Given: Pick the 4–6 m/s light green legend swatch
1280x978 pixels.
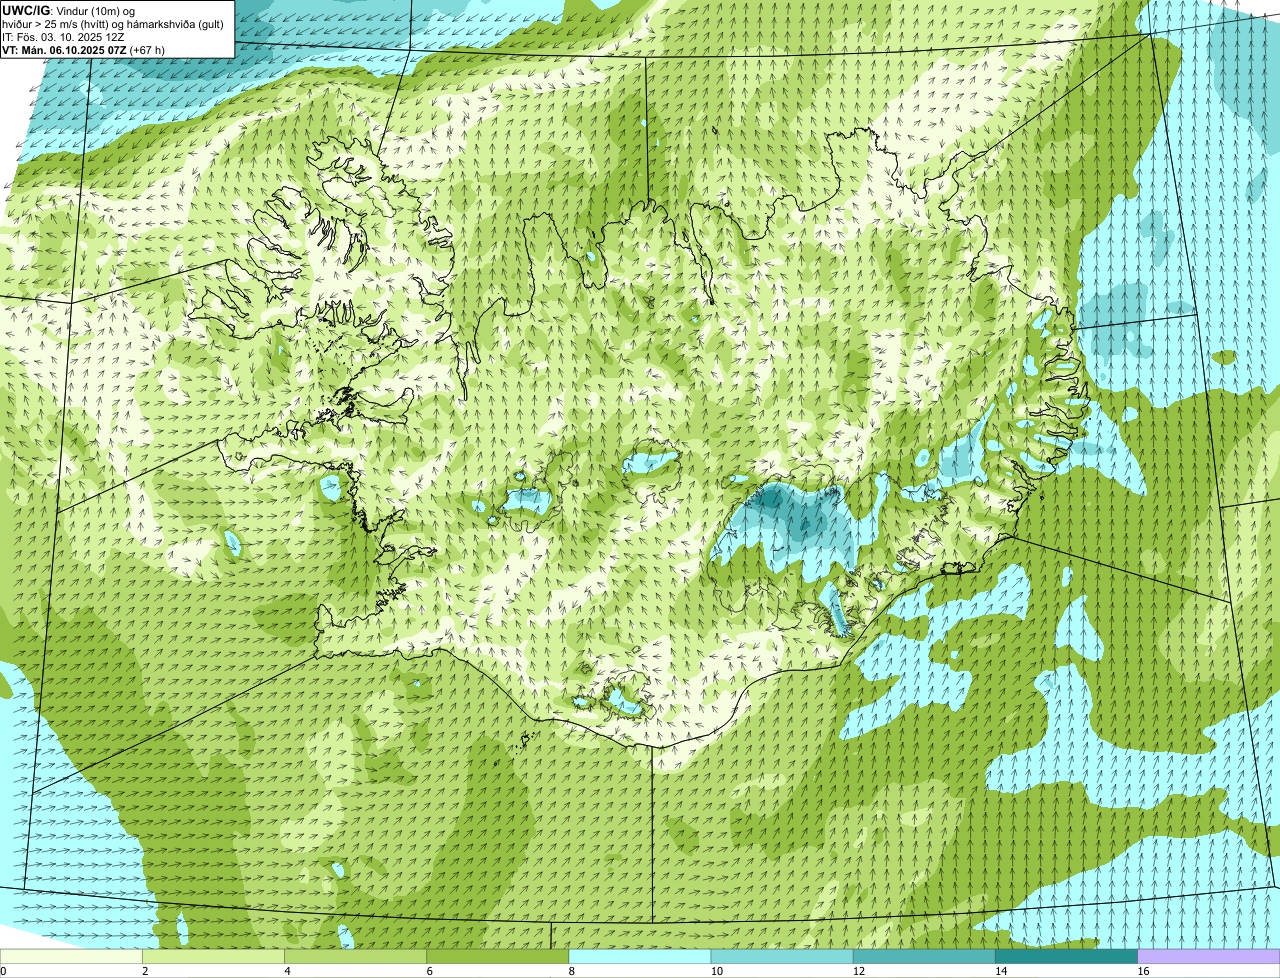Looking at the screenshot, I should [355, 956].
